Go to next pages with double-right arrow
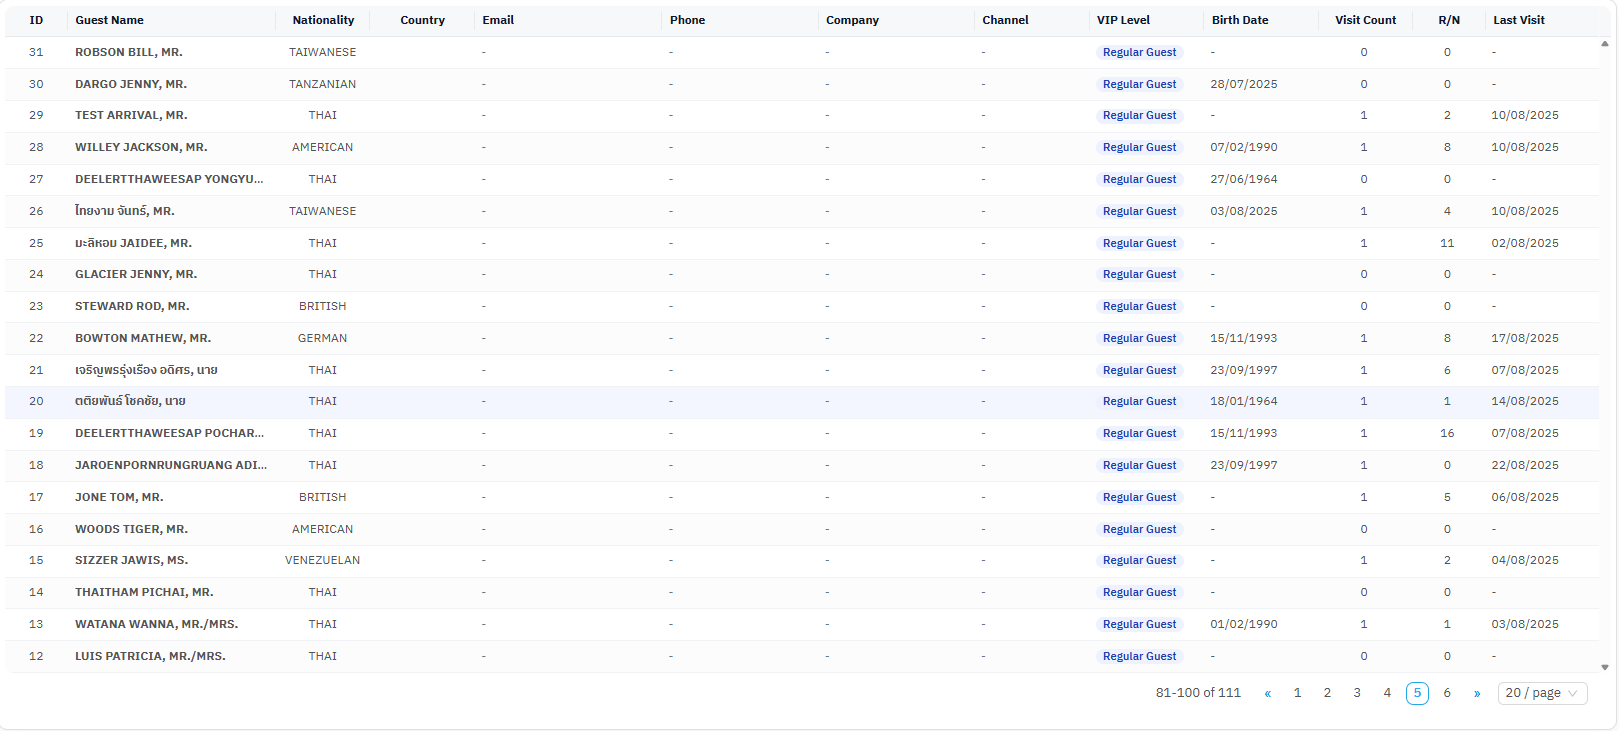 (x=1476, y=693)
